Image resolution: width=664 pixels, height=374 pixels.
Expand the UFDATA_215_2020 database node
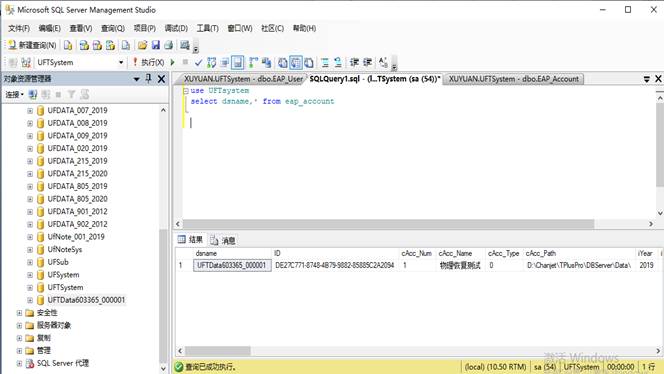(x=30, y=174)
